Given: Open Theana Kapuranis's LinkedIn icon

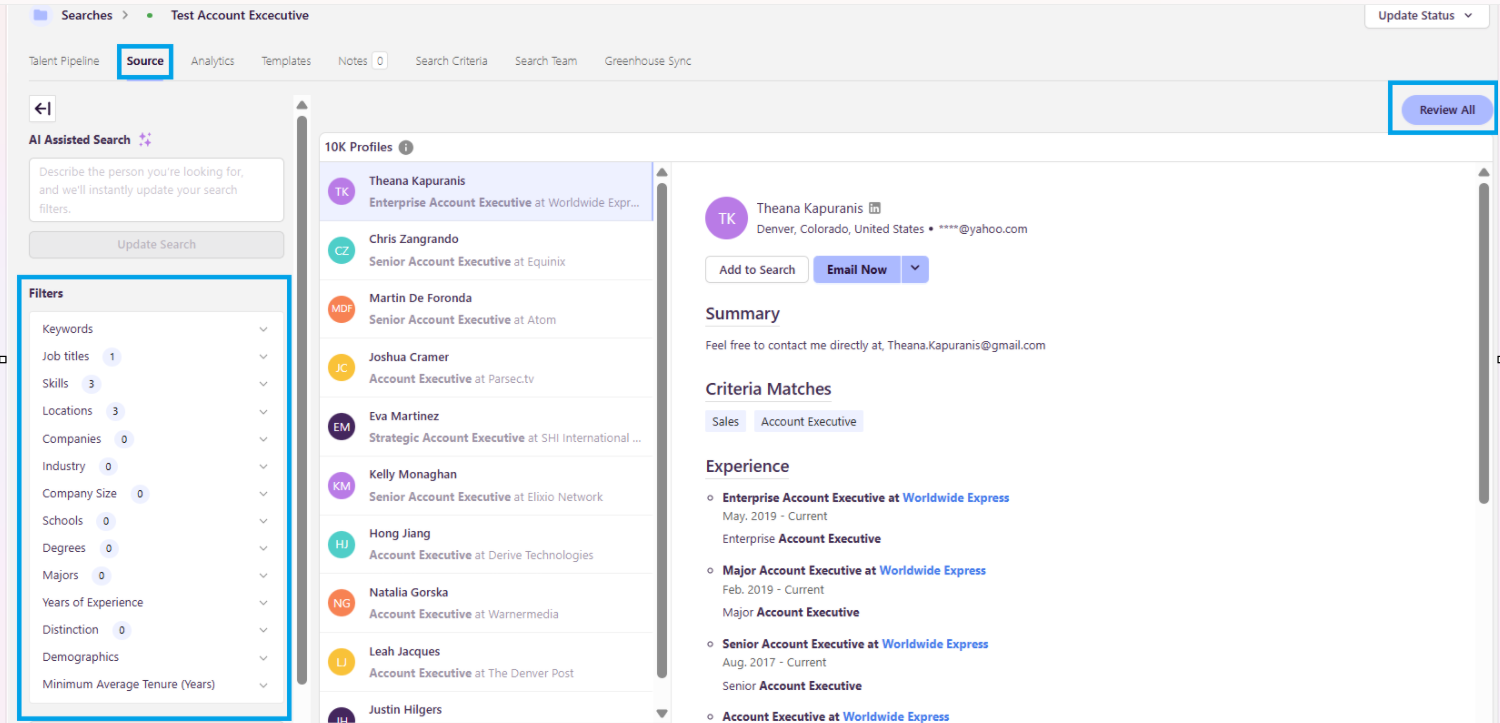Looking at the screenshot, I should 875,209.
